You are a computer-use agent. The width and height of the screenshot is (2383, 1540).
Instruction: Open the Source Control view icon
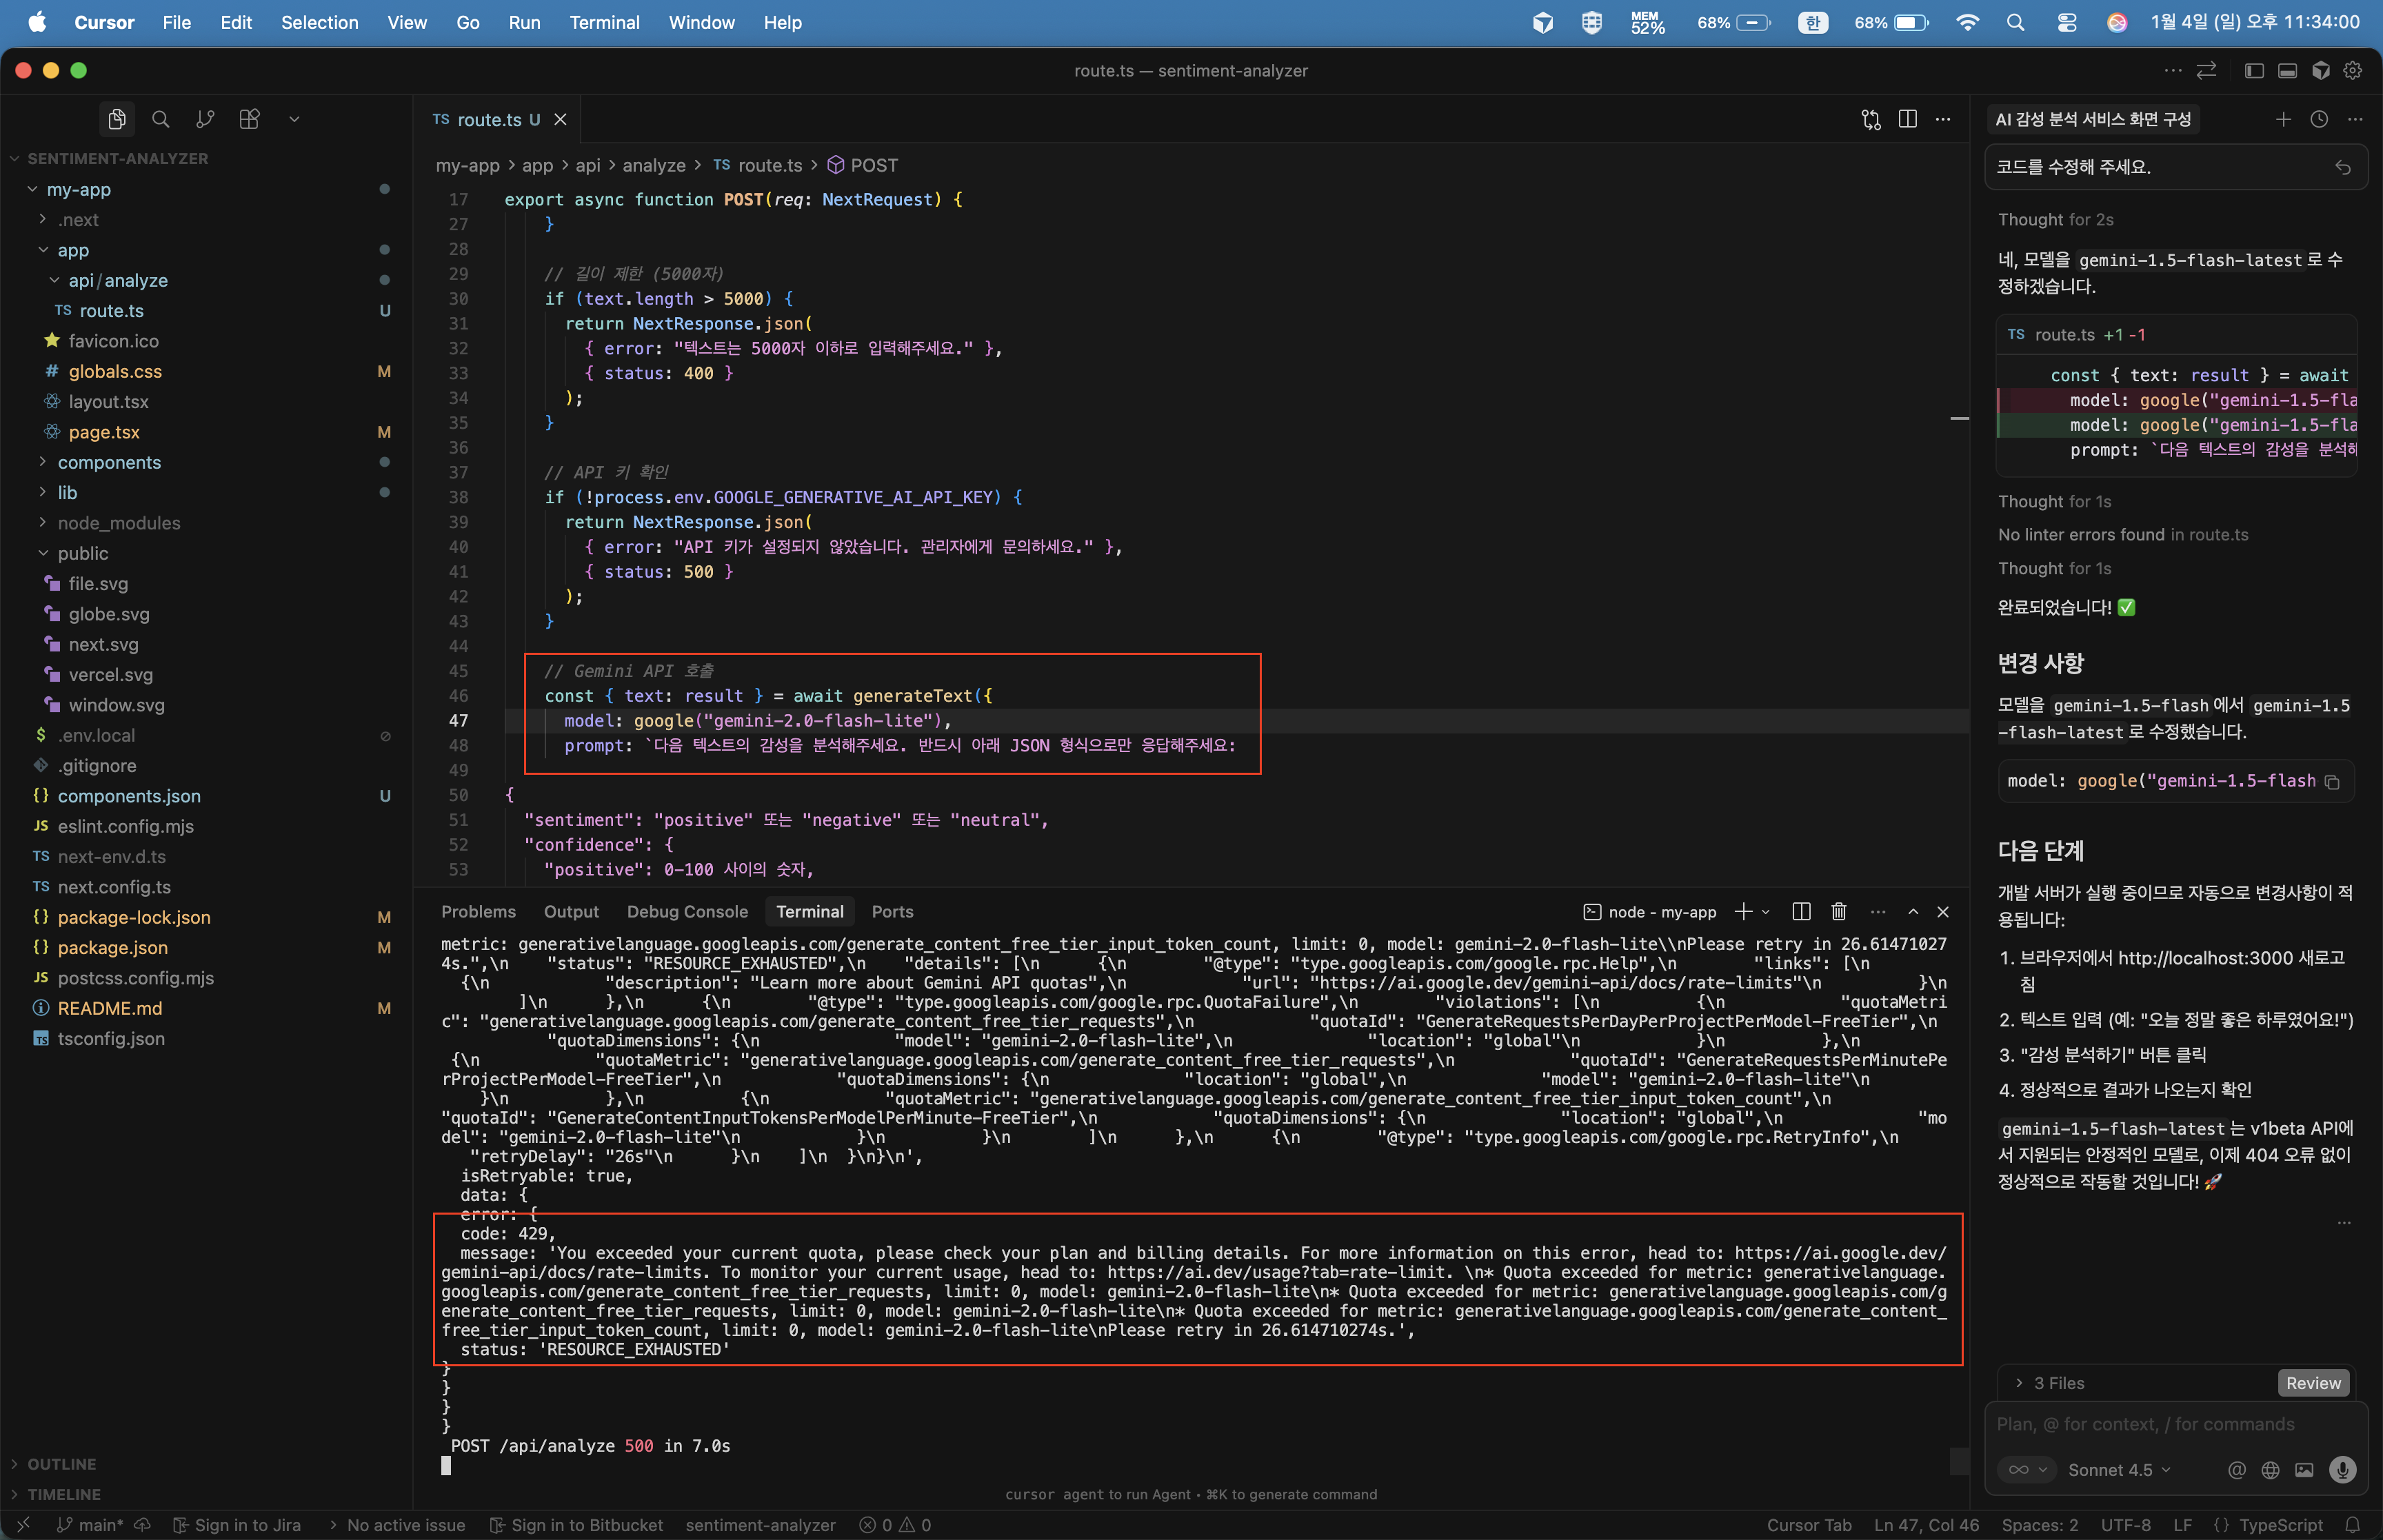(205, 119)
